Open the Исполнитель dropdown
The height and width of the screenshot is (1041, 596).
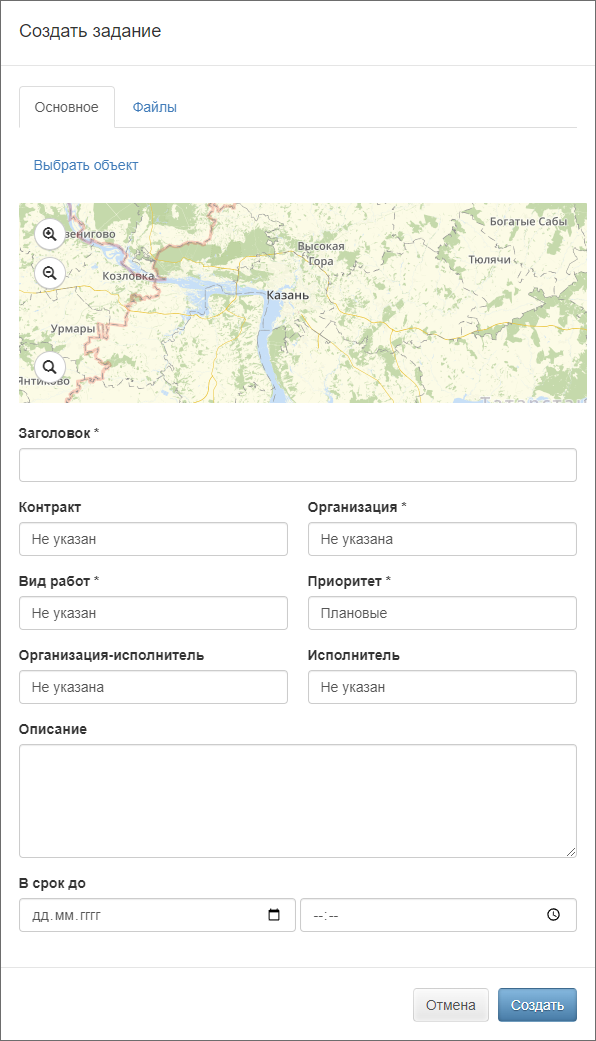tap(442, 687)
